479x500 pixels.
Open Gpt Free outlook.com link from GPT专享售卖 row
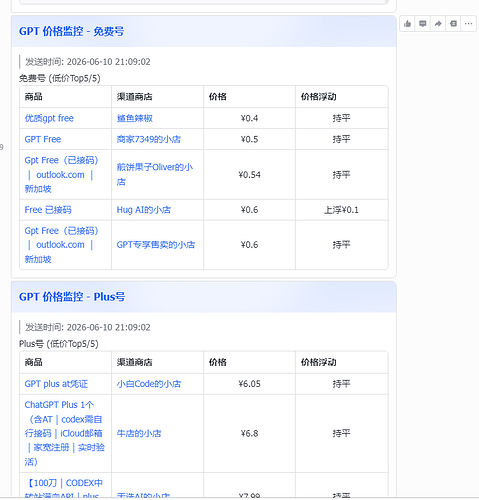click(x=61, y=245)
